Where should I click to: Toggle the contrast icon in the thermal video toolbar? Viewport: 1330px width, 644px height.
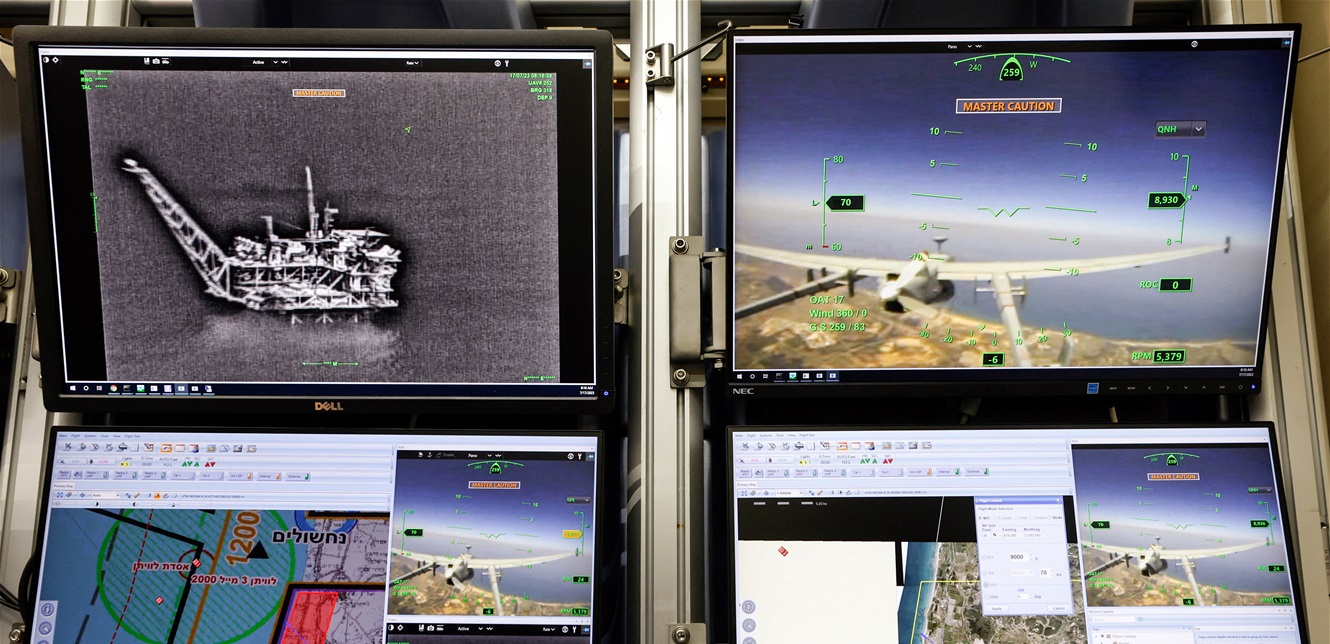[x=46, y=61]
